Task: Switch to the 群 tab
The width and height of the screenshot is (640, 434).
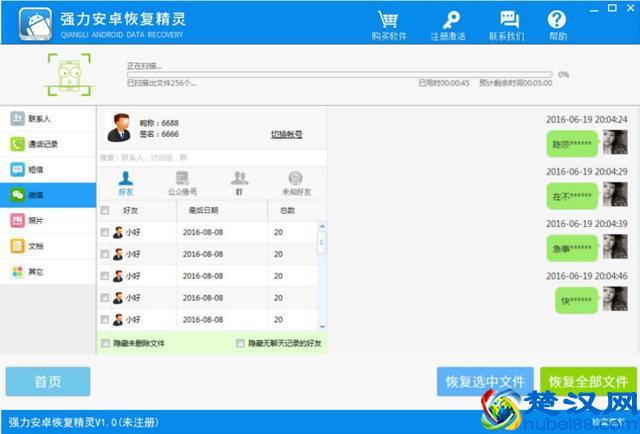Action: pyautogui.click(x=240, y=184)
